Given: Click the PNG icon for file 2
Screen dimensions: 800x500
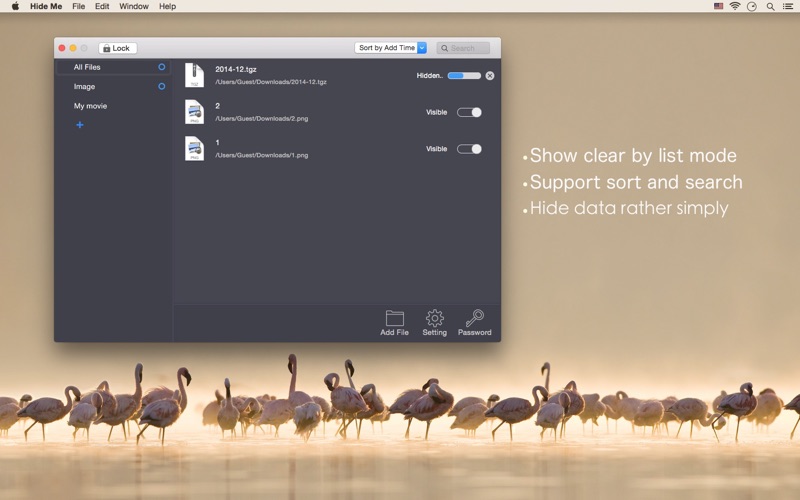Looking at the screenshot, I should pos(194,112).
